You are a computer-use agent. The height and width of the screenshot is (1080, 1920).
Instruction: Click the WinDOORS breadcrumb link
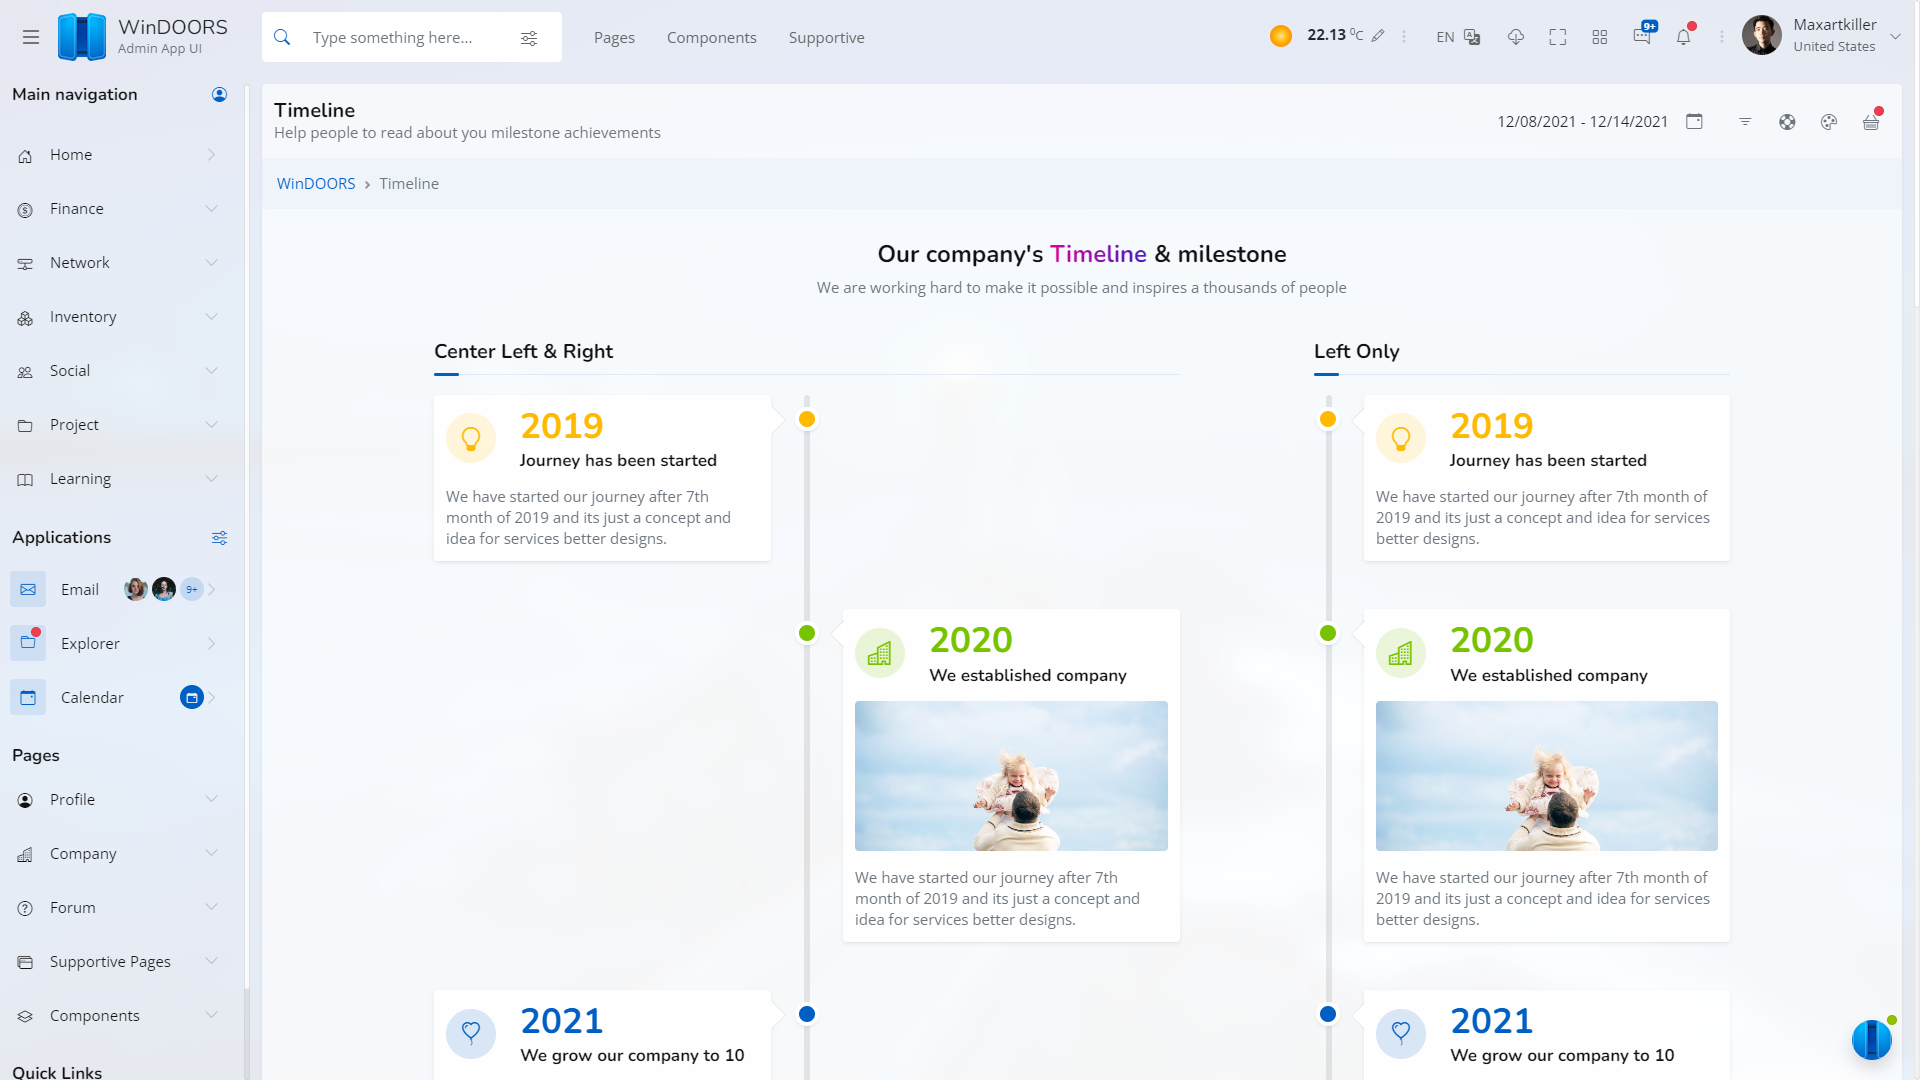point(316,184)
